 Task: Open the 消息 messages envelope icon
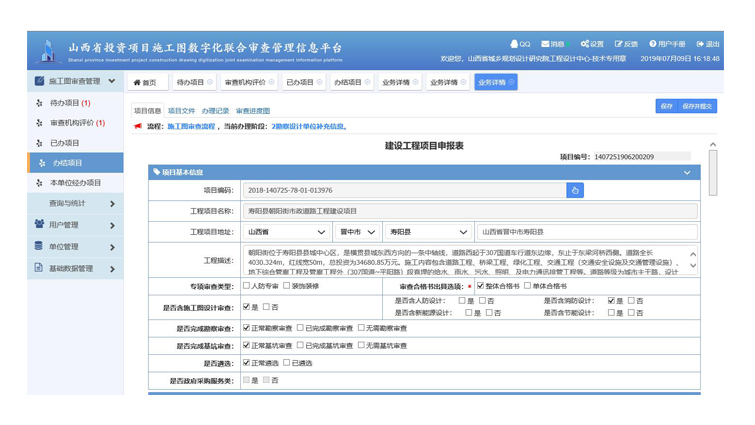point(546,44)
